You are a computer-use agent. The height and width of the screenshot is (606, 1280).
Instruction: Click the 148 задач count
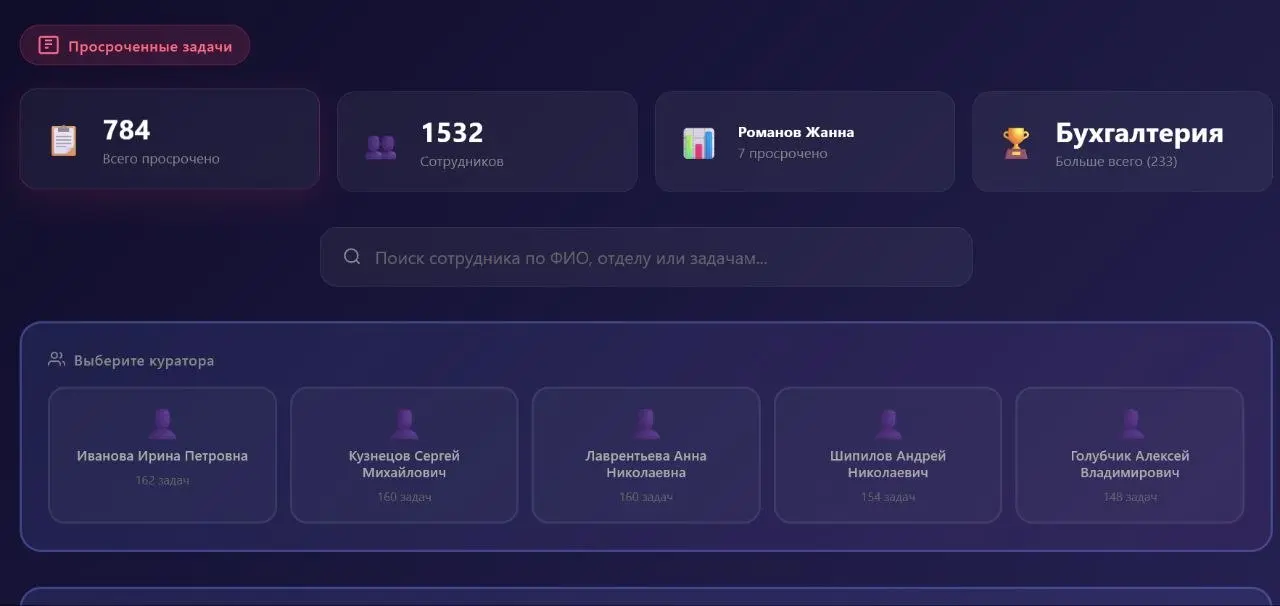point(1130,497)
